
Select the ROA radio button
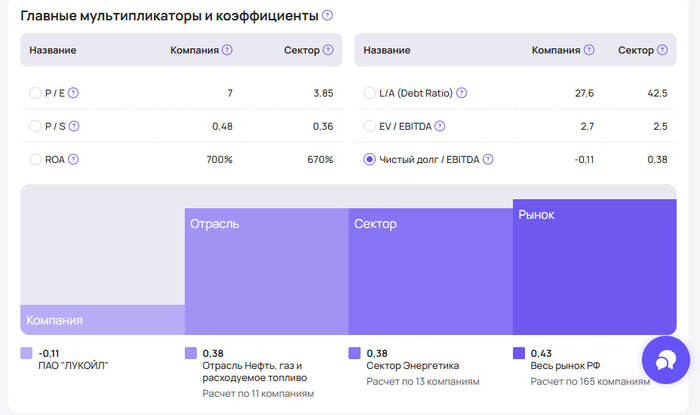pyautogui.click(x=36, y=159)
